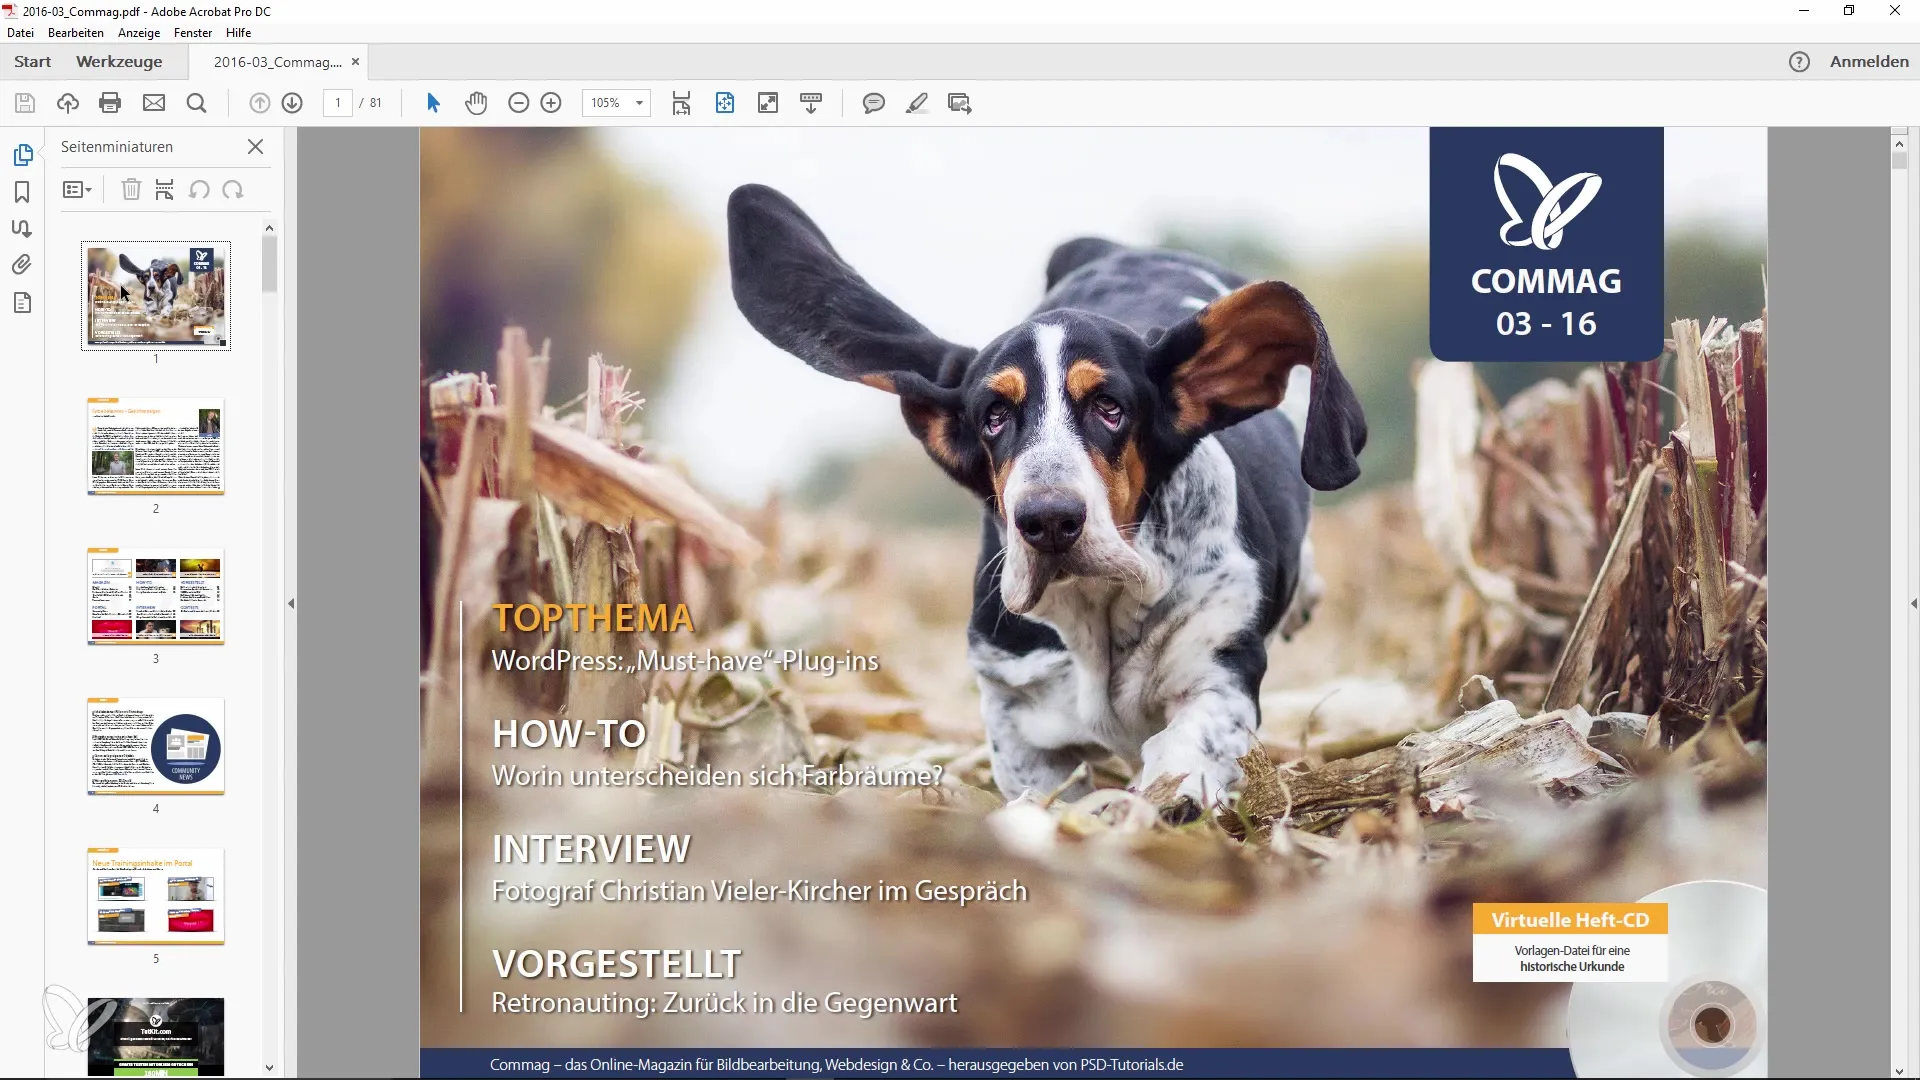Open thumbnails options dropdown menu

coord(77,189)
